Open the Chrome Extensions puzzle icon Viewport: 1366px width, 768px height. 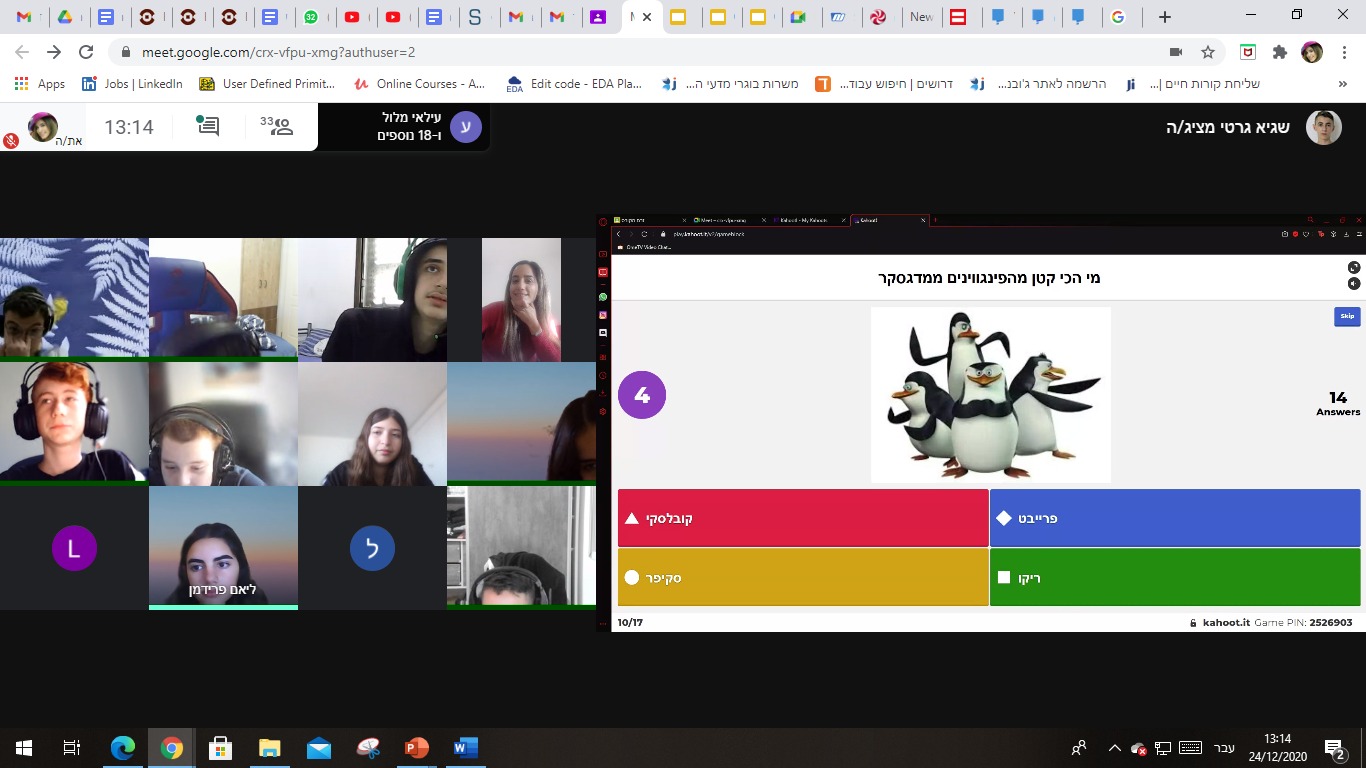[x=1279, y=52]
